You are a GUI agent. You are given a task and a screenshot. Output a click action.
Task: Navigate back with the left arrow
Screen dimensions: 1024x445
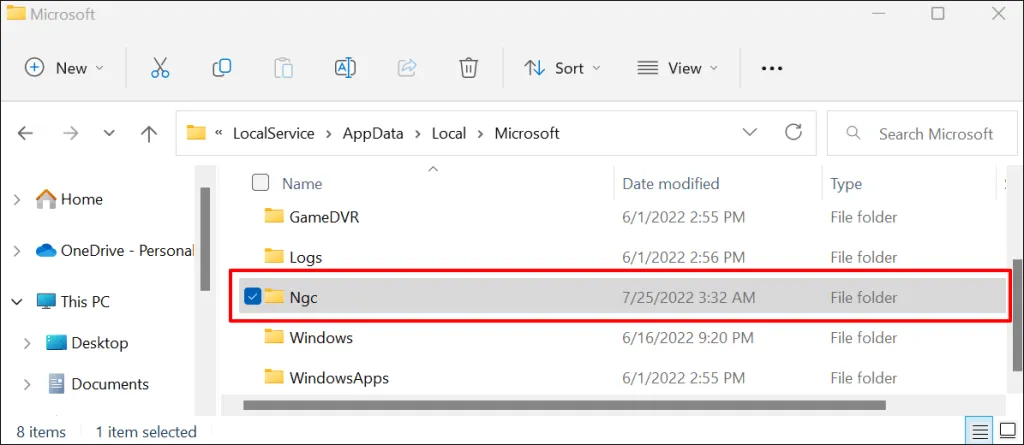point(26,133)
